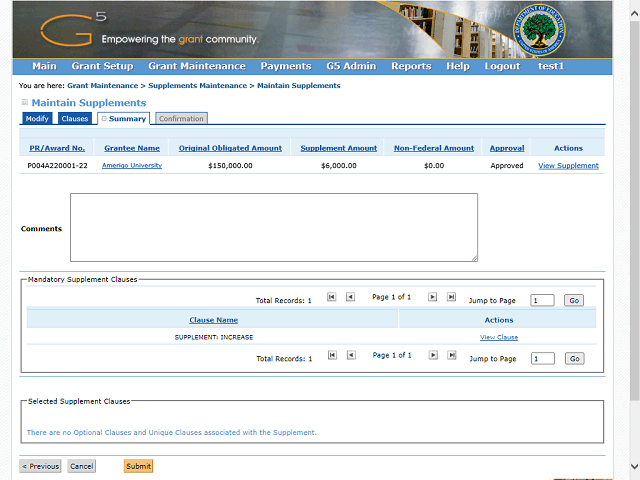The image size is (640, 480).
Task: Go to previous page in bottom pagination row
Action: click(x=351, y=355)
